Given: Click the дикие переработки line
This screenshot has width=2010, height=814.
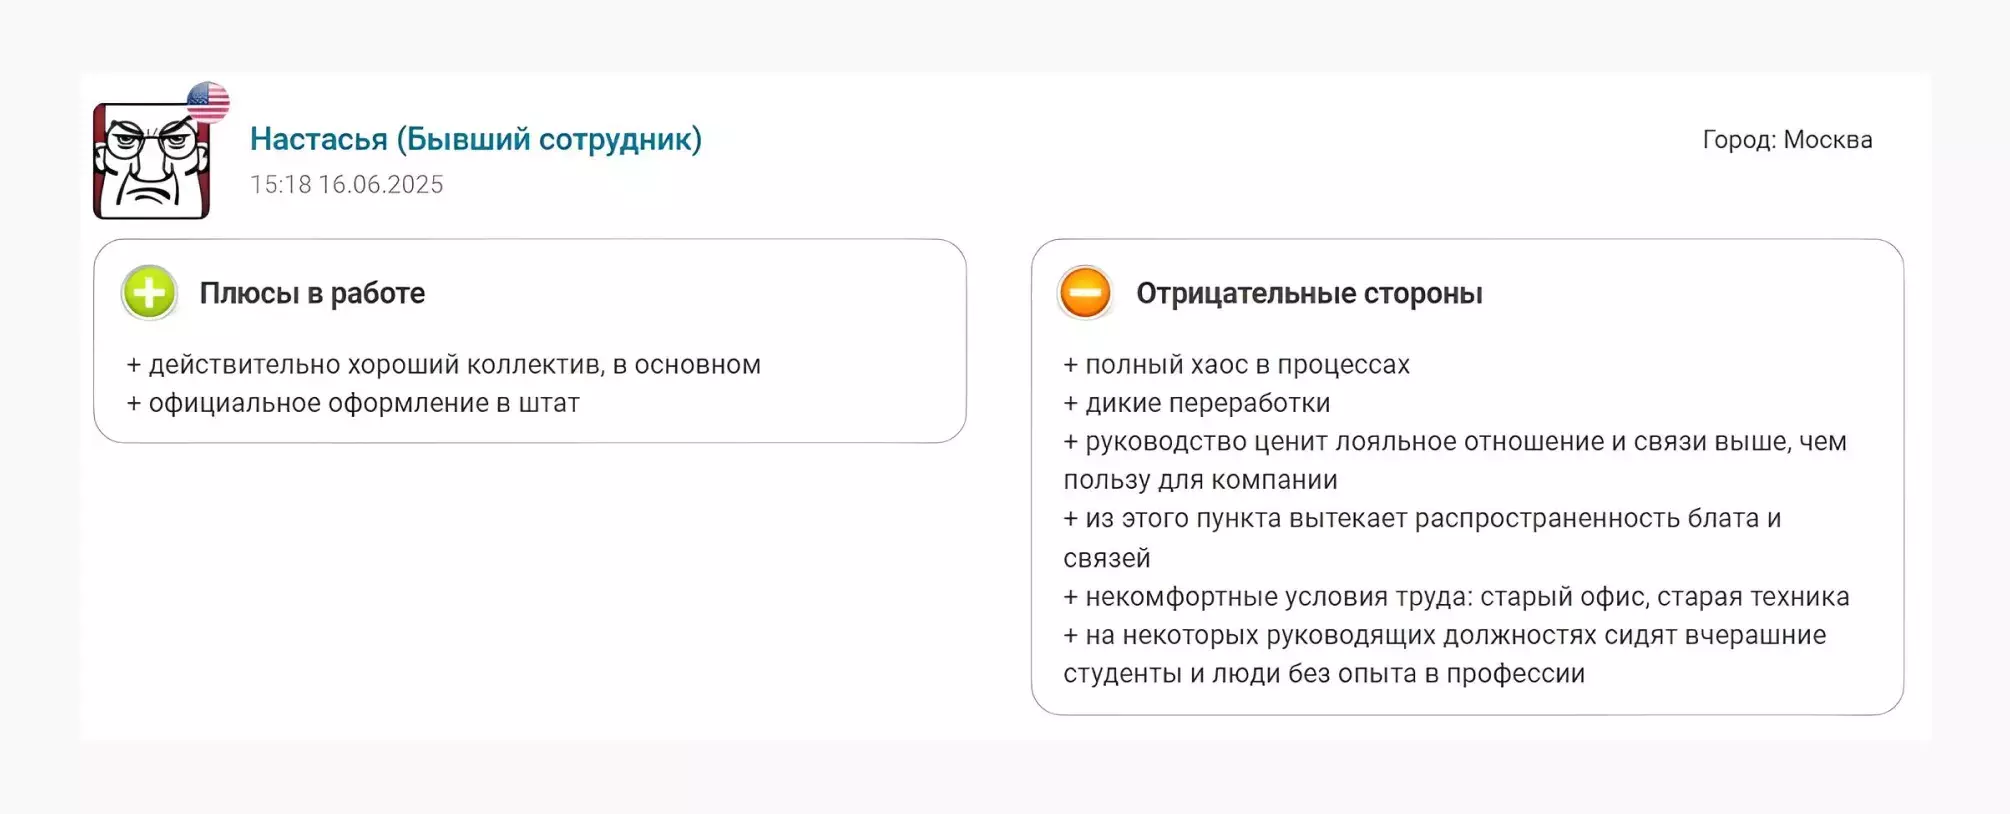Looking at the screenshot, I should click(x=1197, y=403).
